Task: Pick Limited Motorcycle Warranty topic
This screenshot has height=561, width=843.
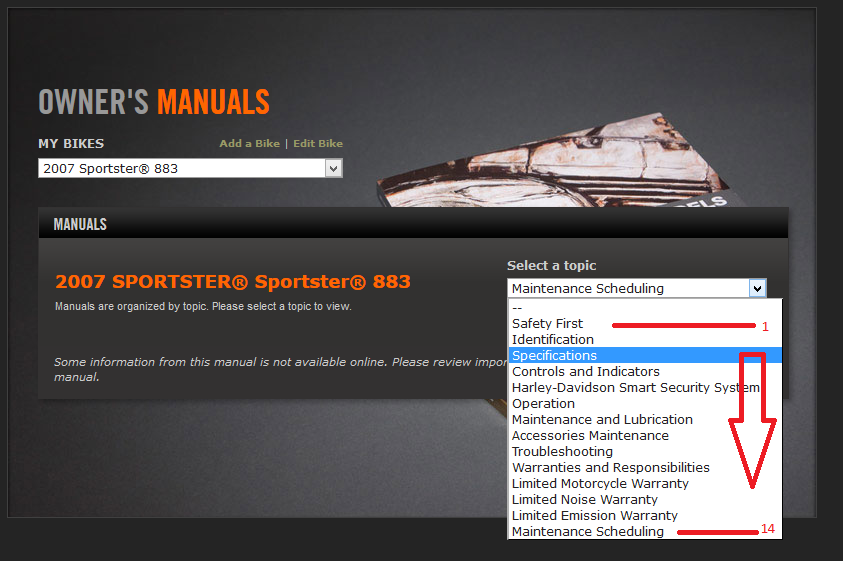Action: [x=600, y=484]
